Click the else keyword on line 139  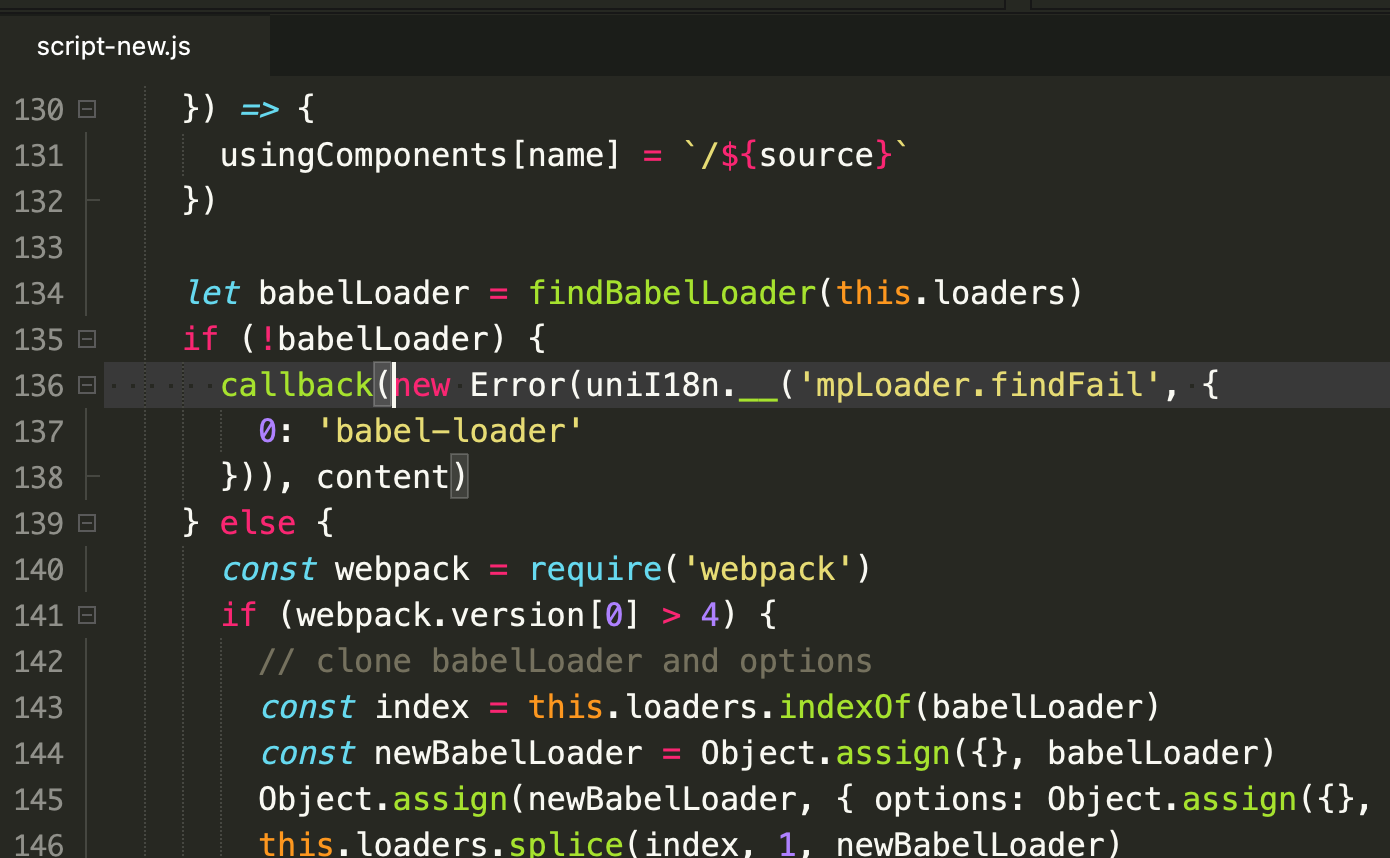(x=258, y=524)
